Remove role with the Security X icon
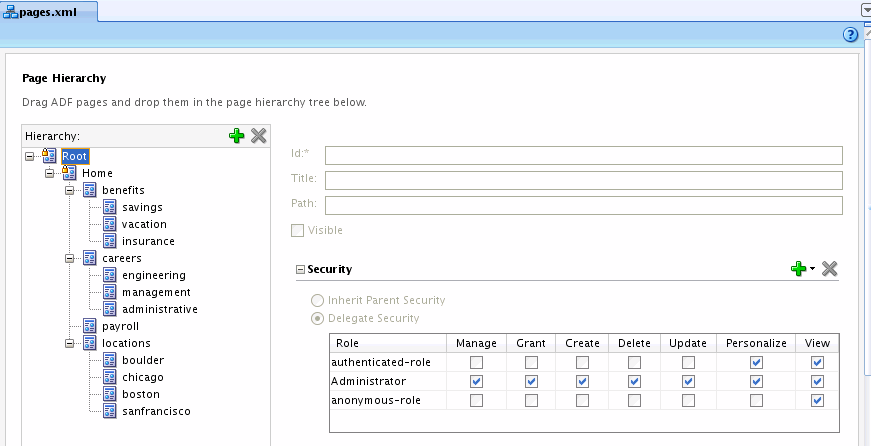Screen dimensions: 871x446 point(829,269)
